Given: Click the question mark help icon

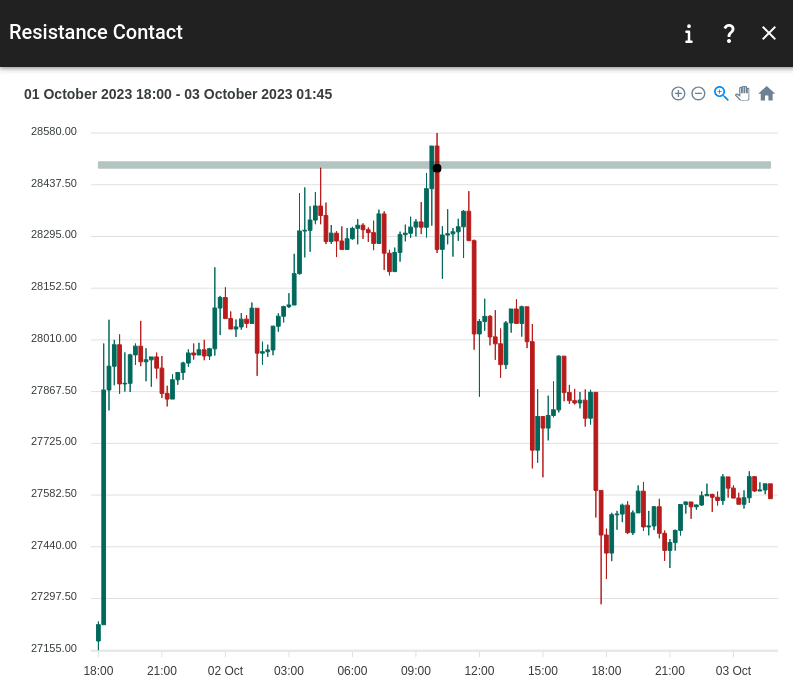Looking at the screenshot, I should (729, 34).
